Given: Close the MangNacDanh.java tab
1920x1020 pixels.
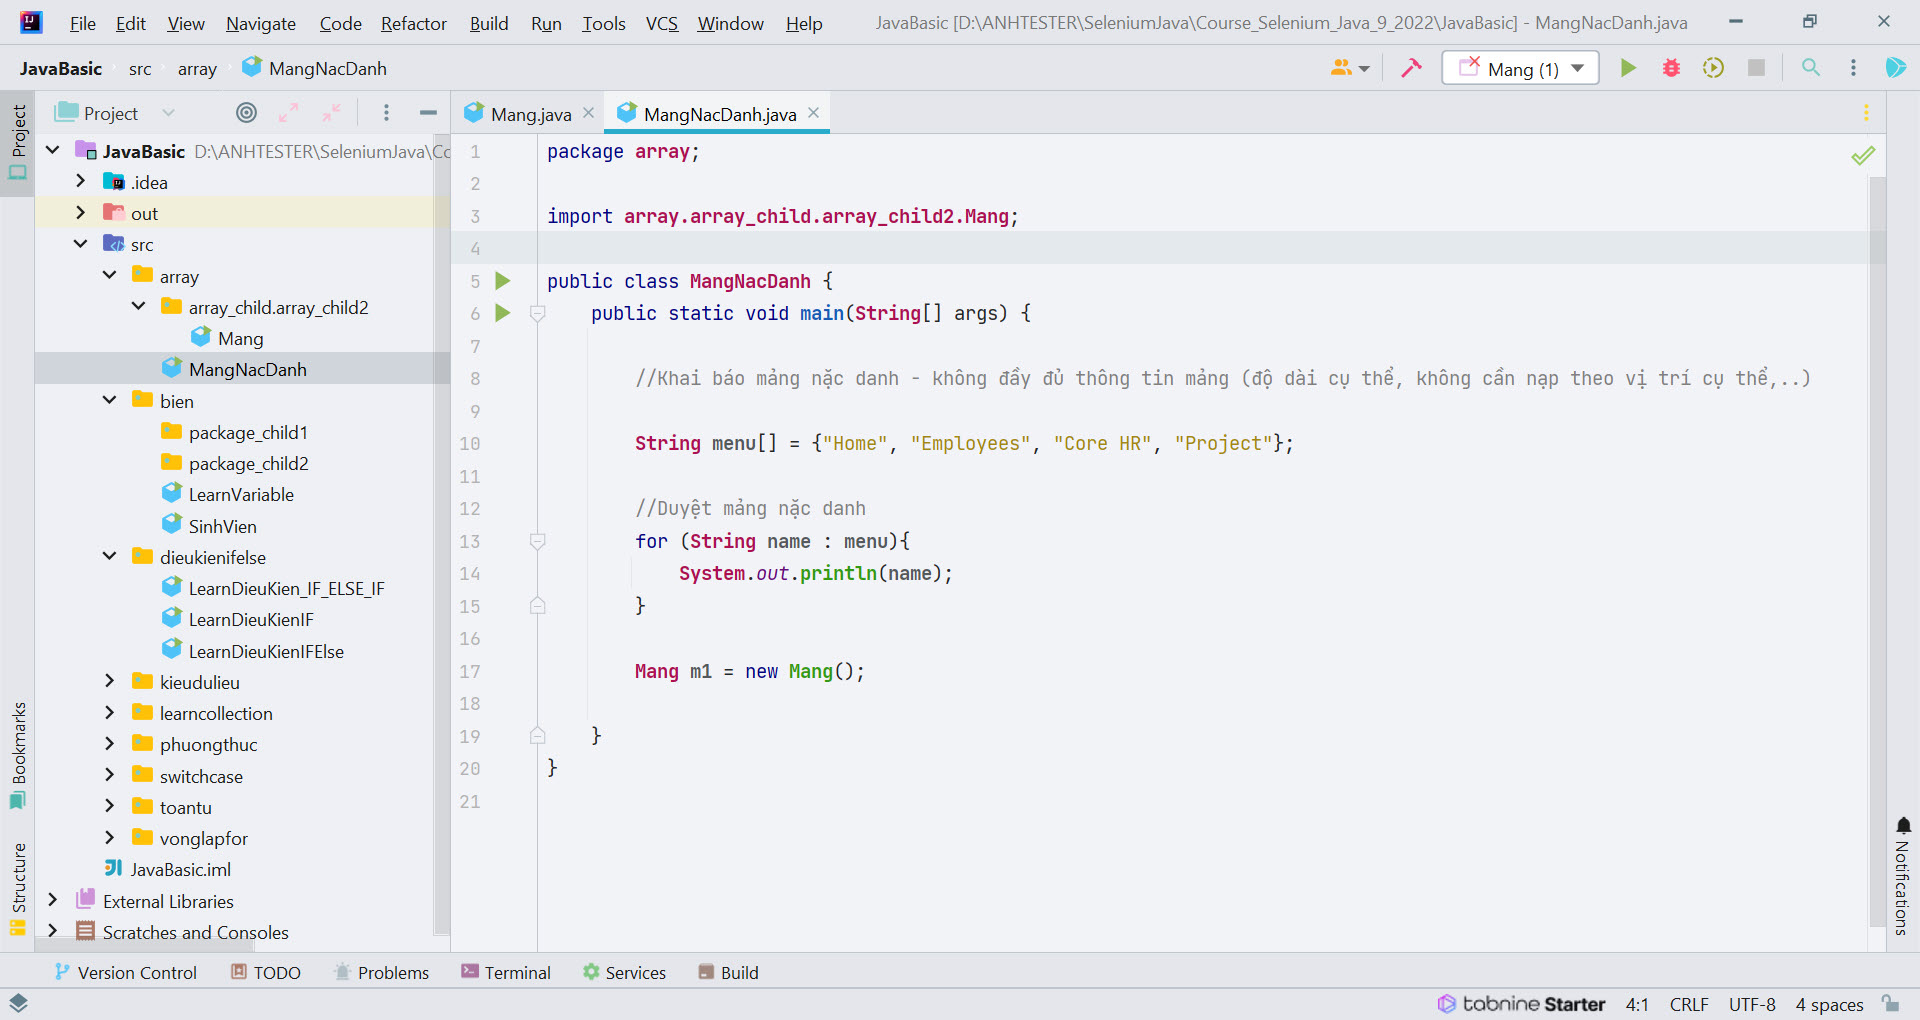Looking at the screenshot, I should (814, 113).
